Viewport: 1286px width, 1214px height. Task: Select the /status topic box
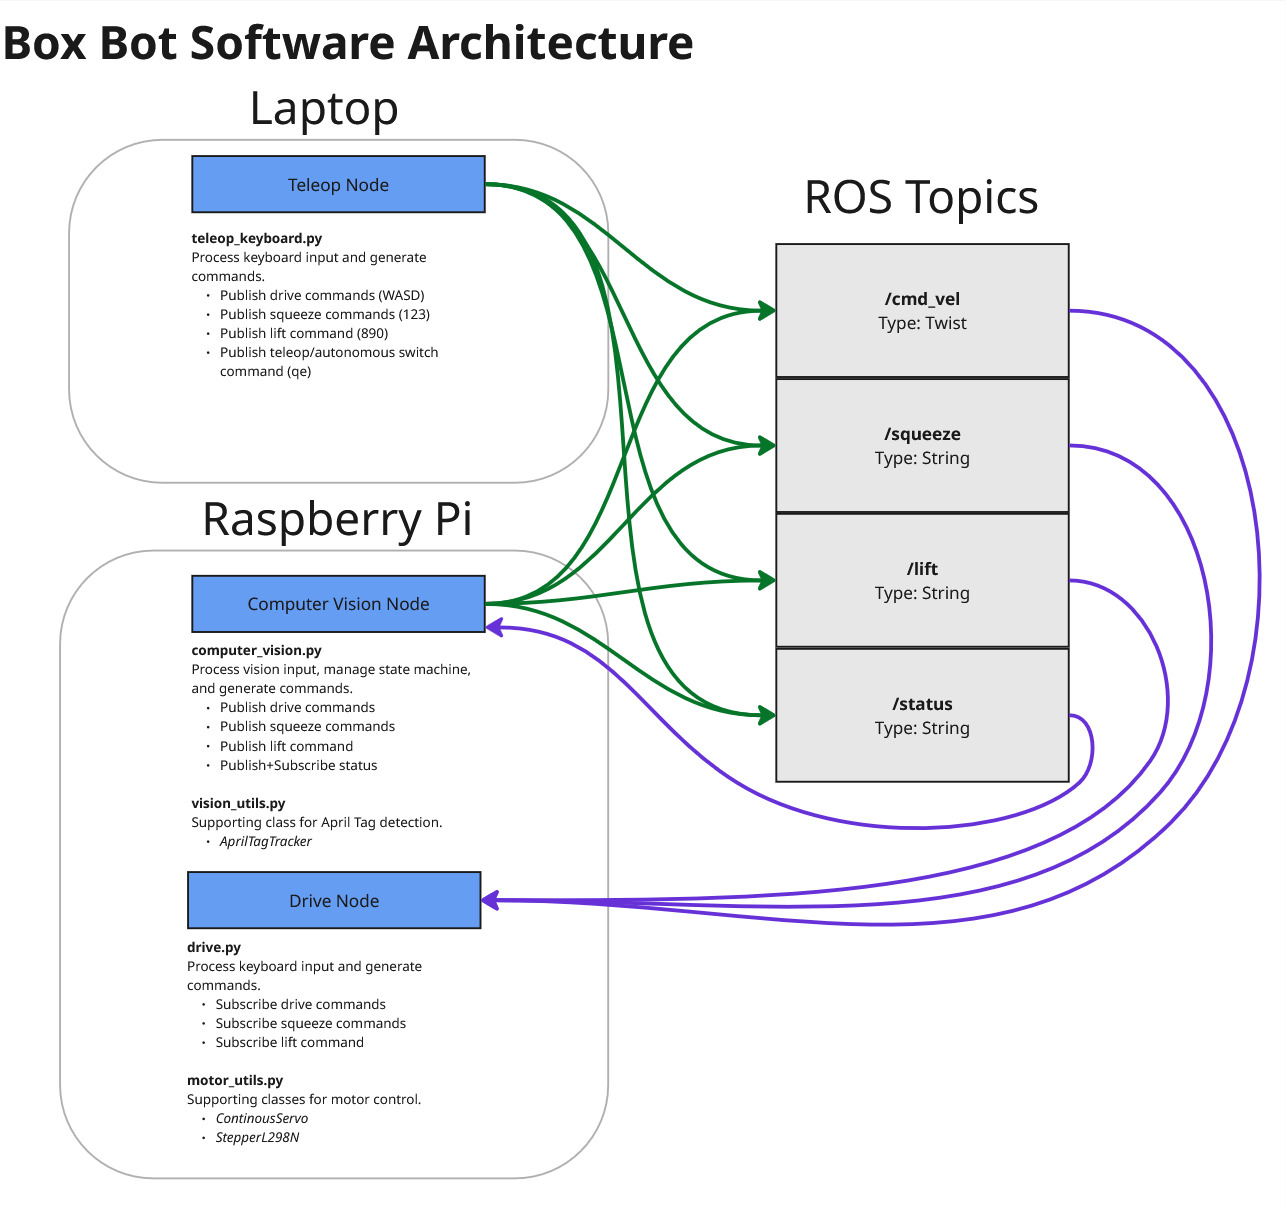pyautogui.click(x=921, y=715)
